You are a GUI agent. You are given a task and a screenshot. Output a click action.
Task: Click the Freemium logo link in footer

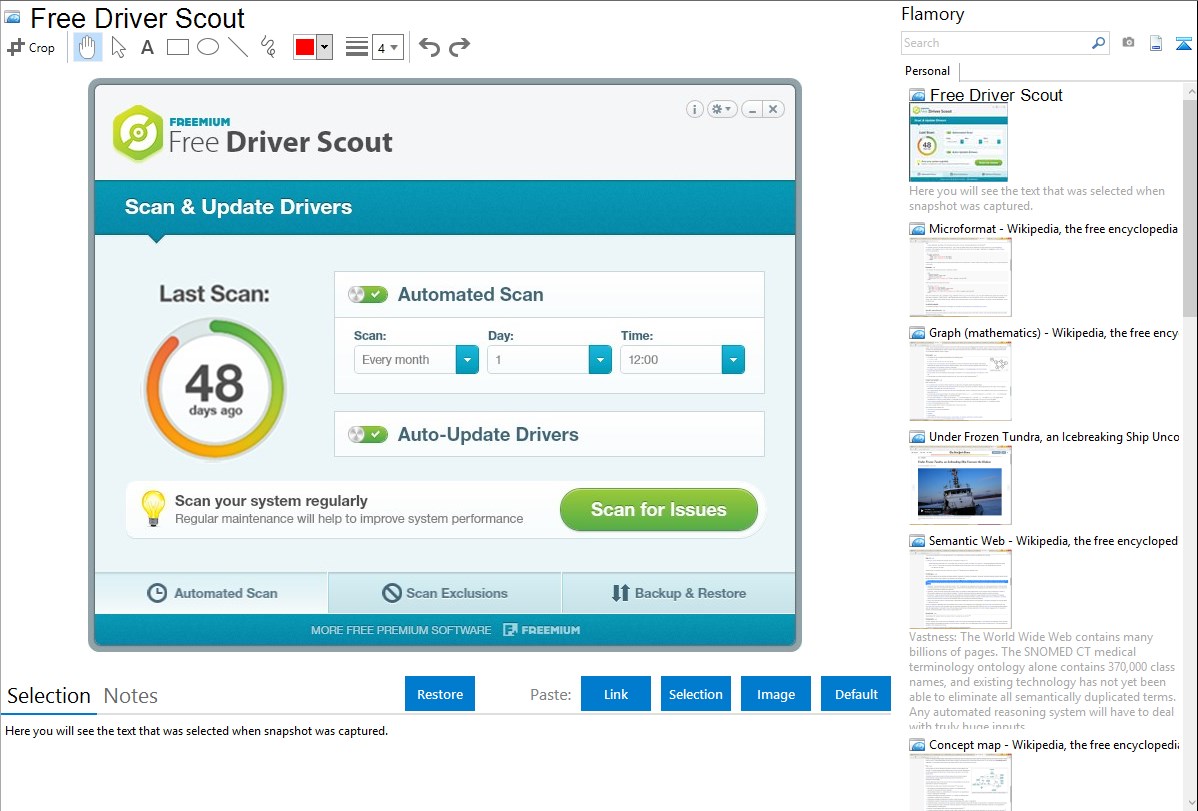pyautogui.click(x=542, y=630)
